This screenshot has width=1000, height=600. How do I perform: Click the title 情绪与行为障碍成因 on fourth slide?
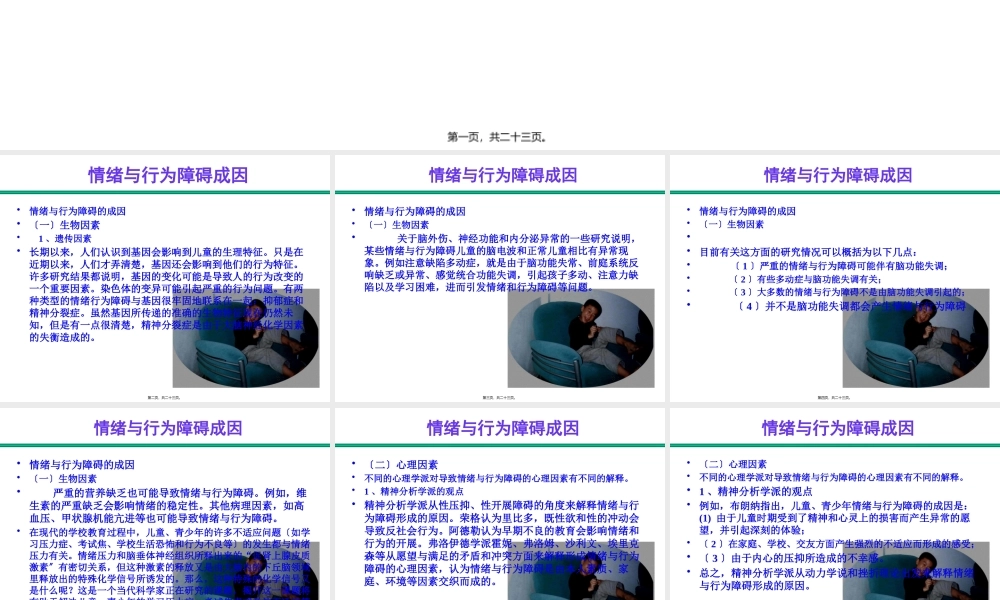(x=165, y=427)
